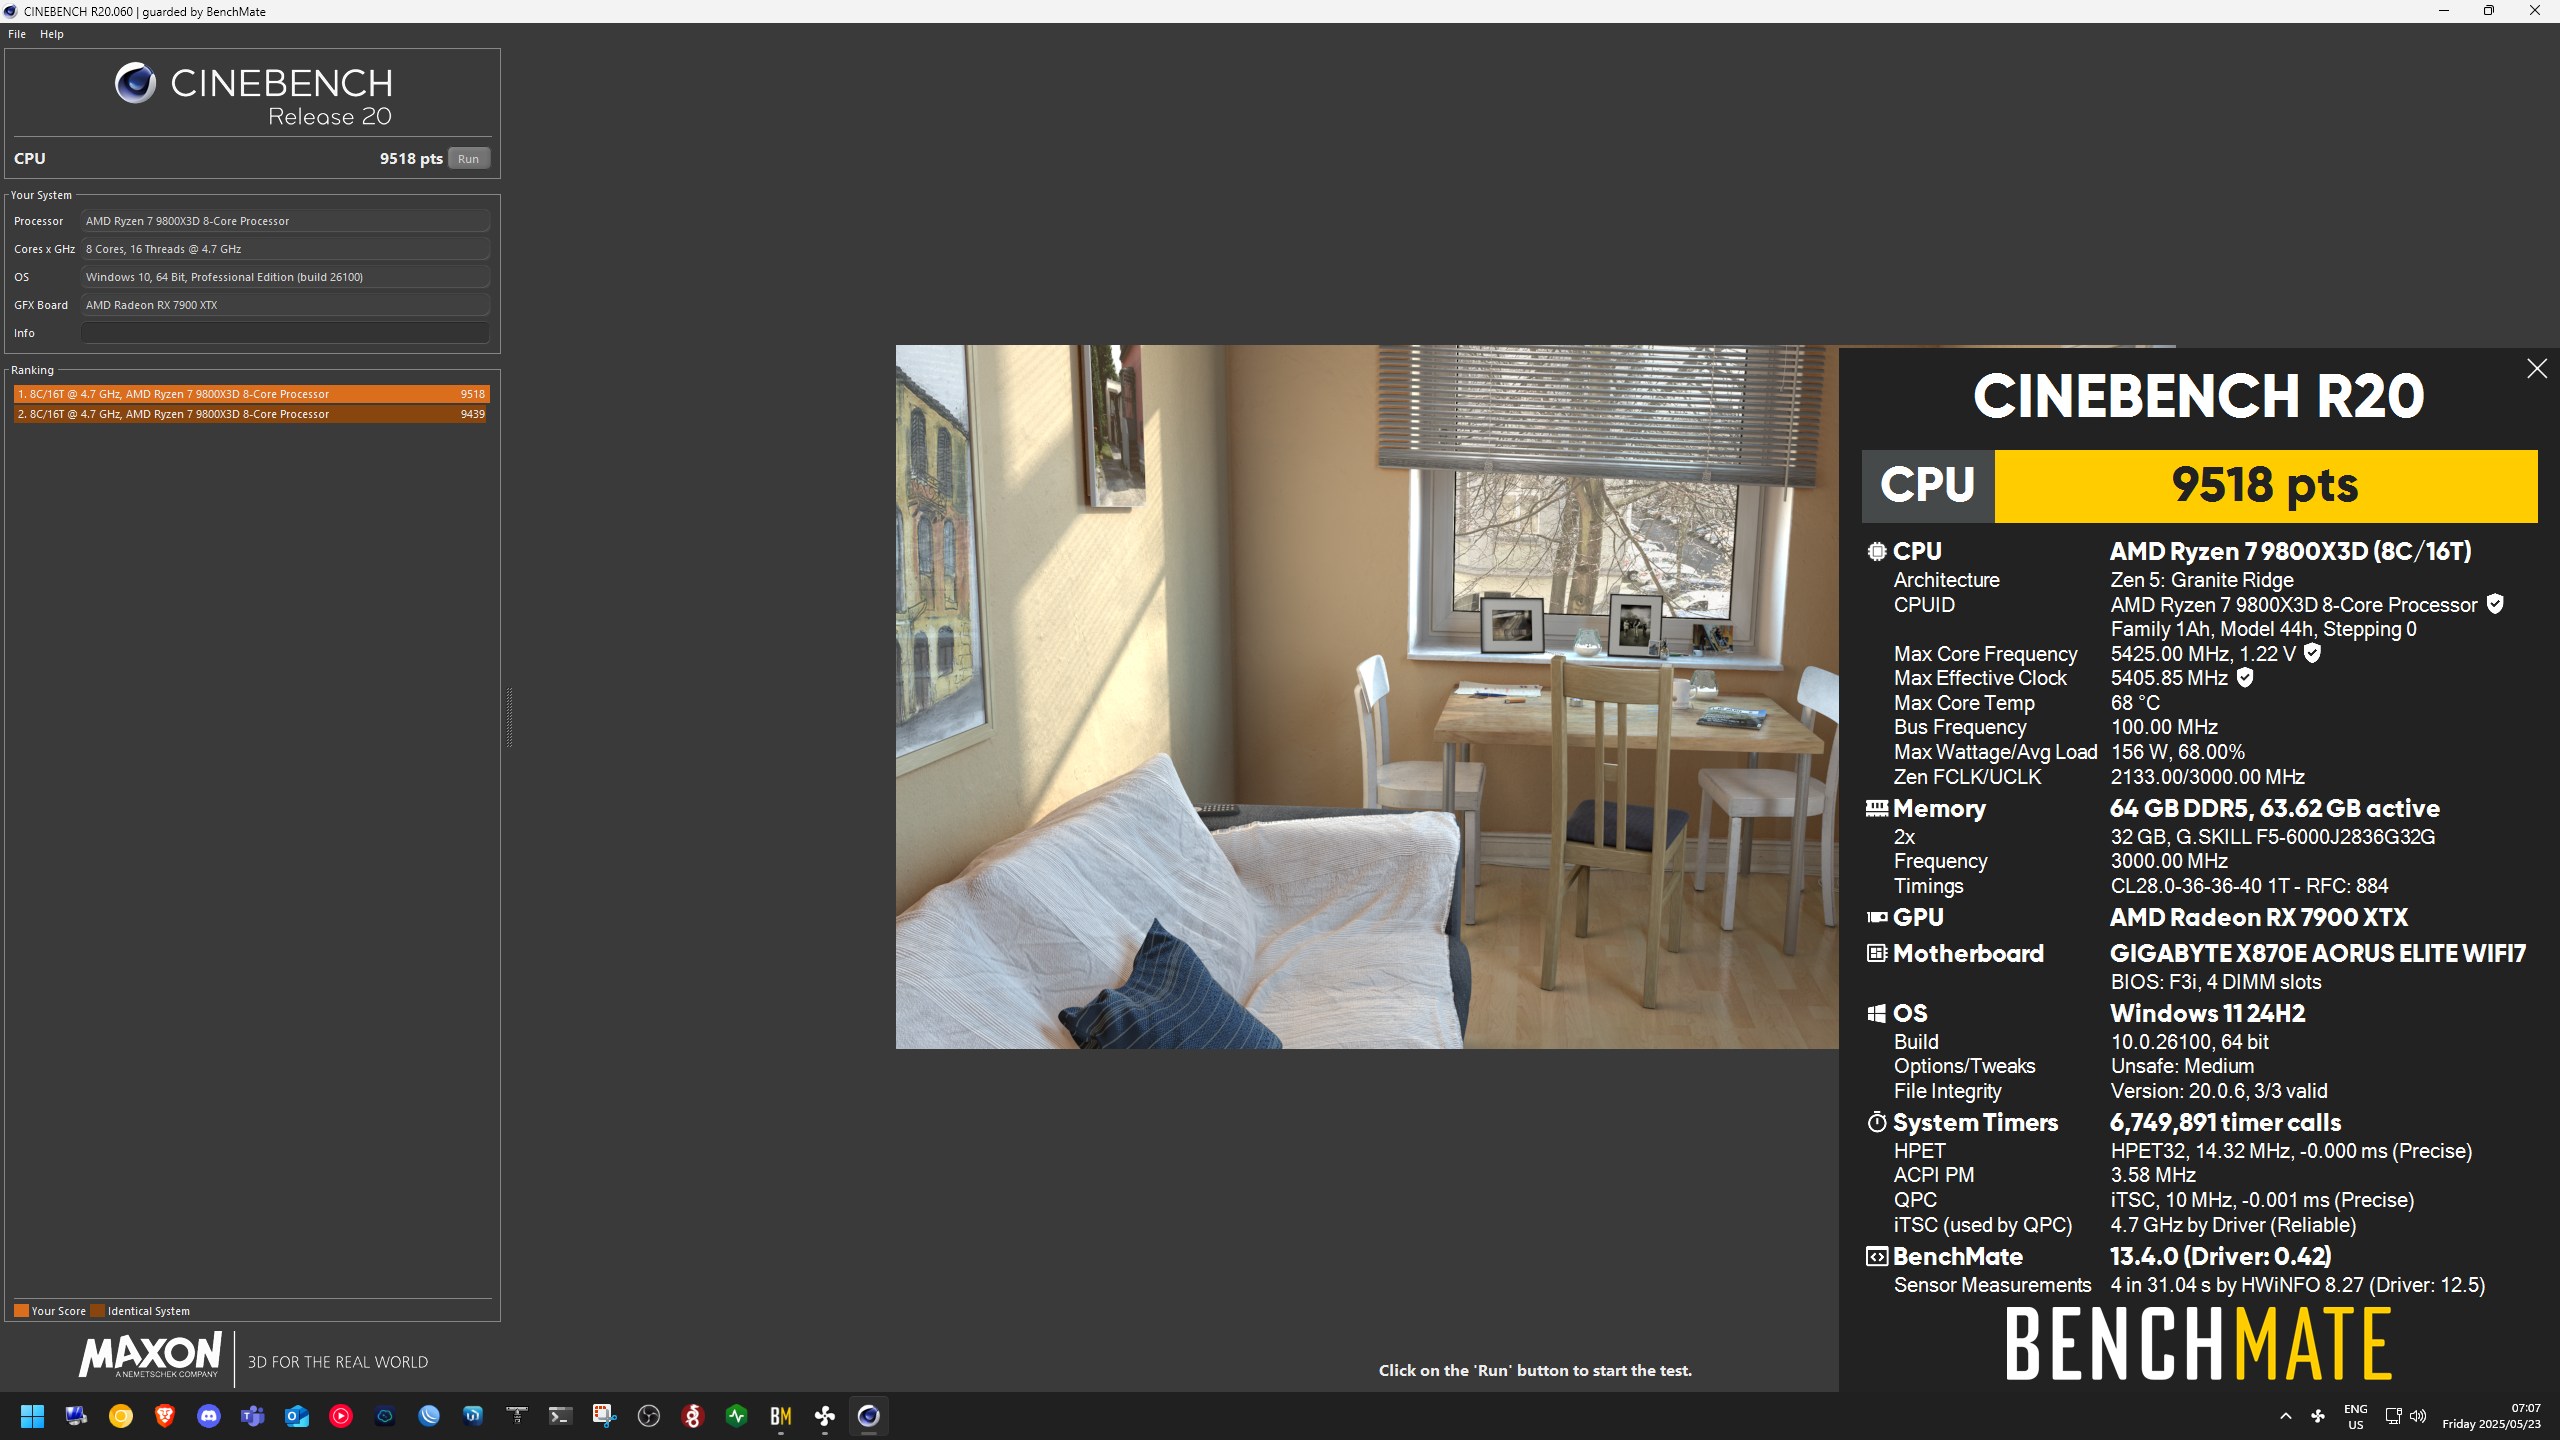
Task: Click the CPUID verified shield icon
Action: point(2495,604)
